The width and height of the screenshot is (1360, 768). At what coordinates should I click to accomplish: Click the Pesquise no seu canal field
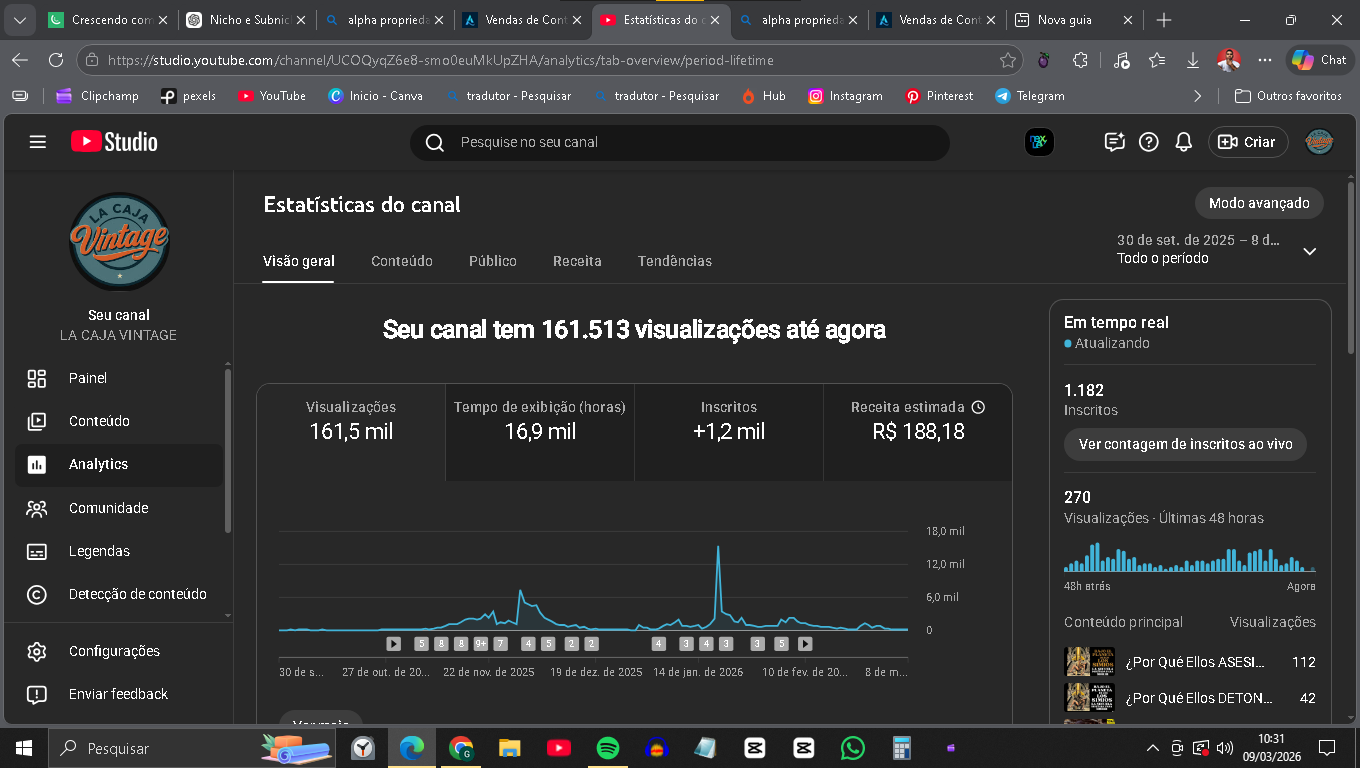point(680,142)
